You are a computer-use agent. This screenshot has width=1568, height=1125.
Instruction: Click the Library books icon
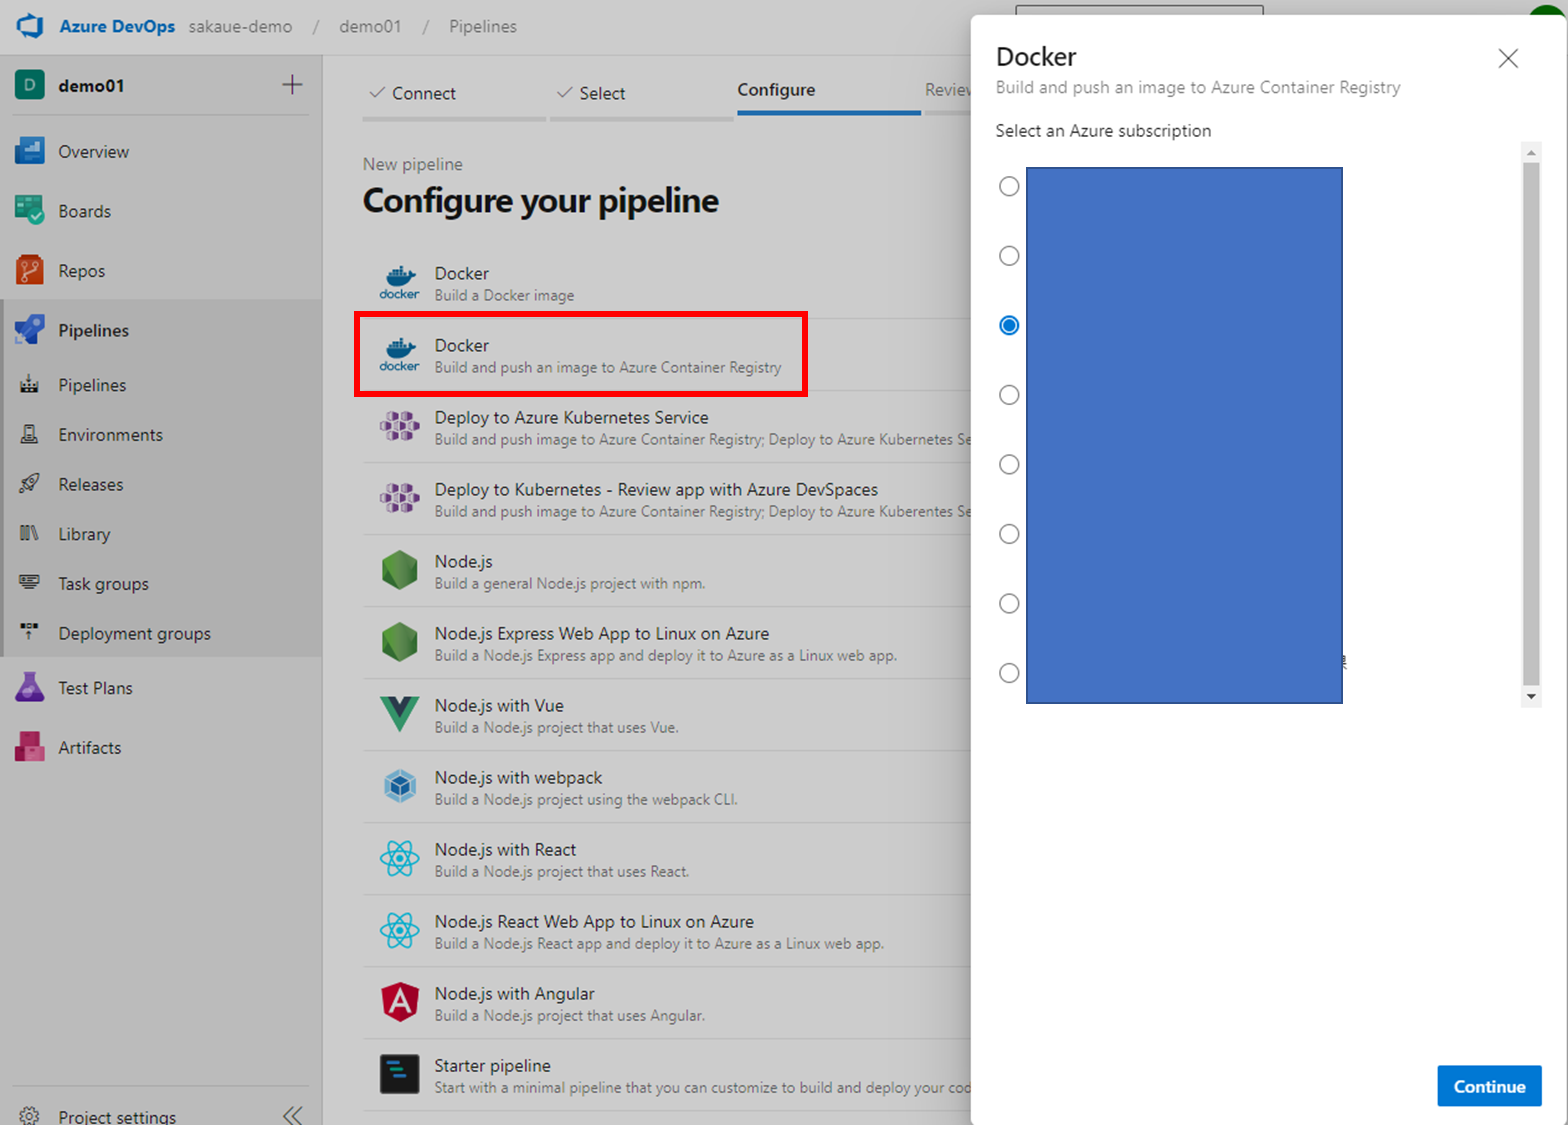coord(30,533)
